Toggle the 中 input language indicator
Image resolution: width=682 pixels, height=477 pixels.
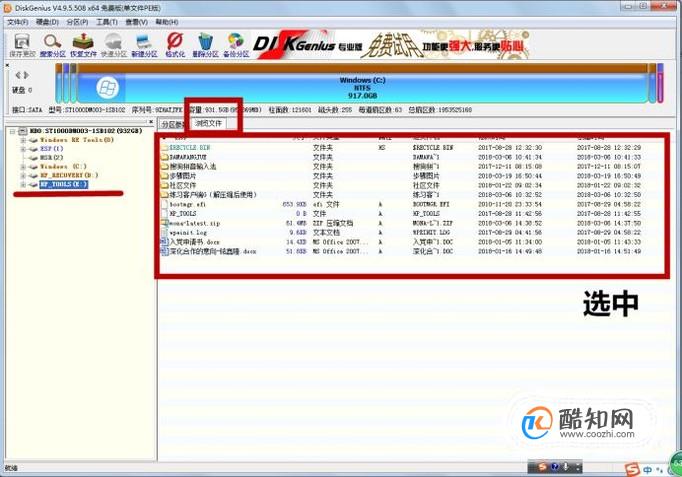pyautogui.click(x=648, y=470)
